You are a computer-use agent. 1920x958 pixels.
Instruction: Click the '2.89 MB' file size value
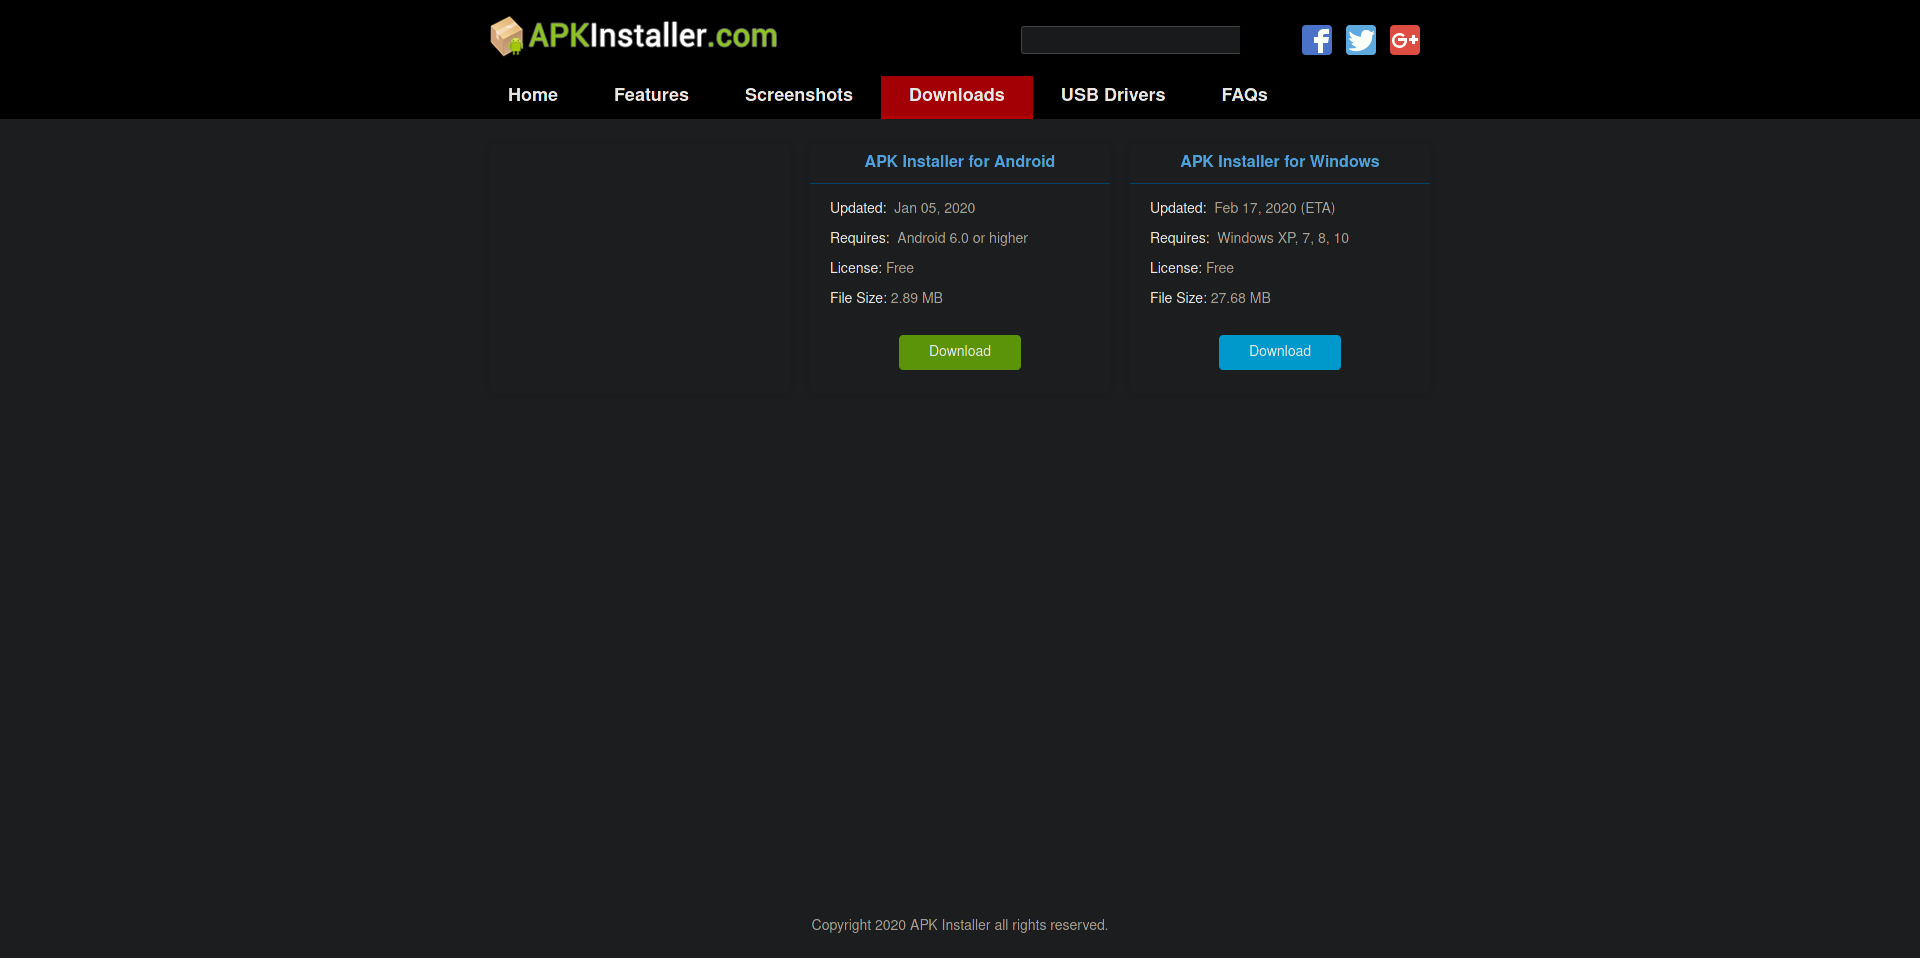916,298
